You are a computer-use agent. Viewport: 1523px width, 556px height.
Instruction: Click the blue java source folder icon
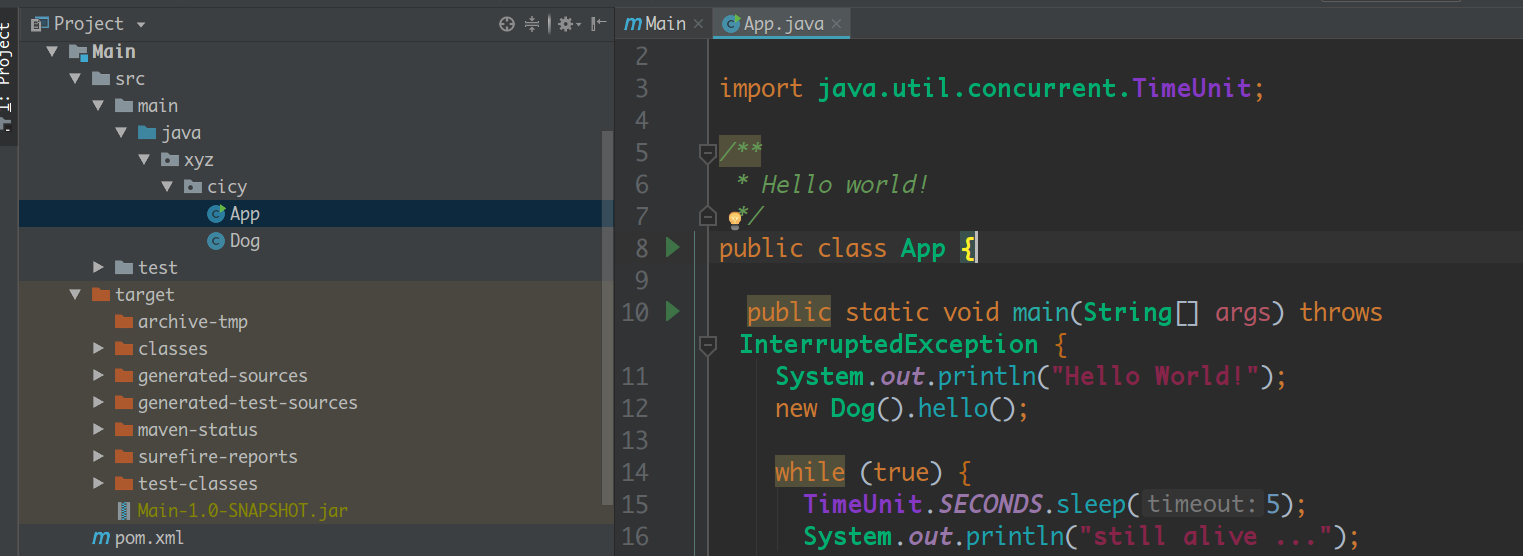147,132
